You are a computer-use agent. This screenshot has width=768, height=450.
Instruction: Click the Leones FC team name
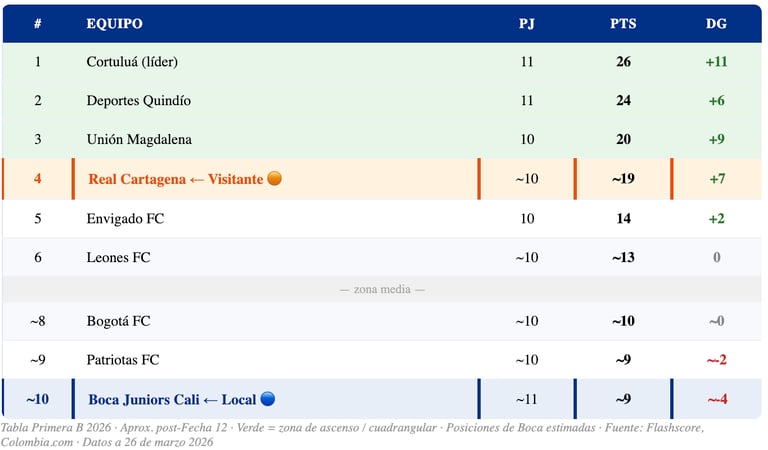click(119, 257)
